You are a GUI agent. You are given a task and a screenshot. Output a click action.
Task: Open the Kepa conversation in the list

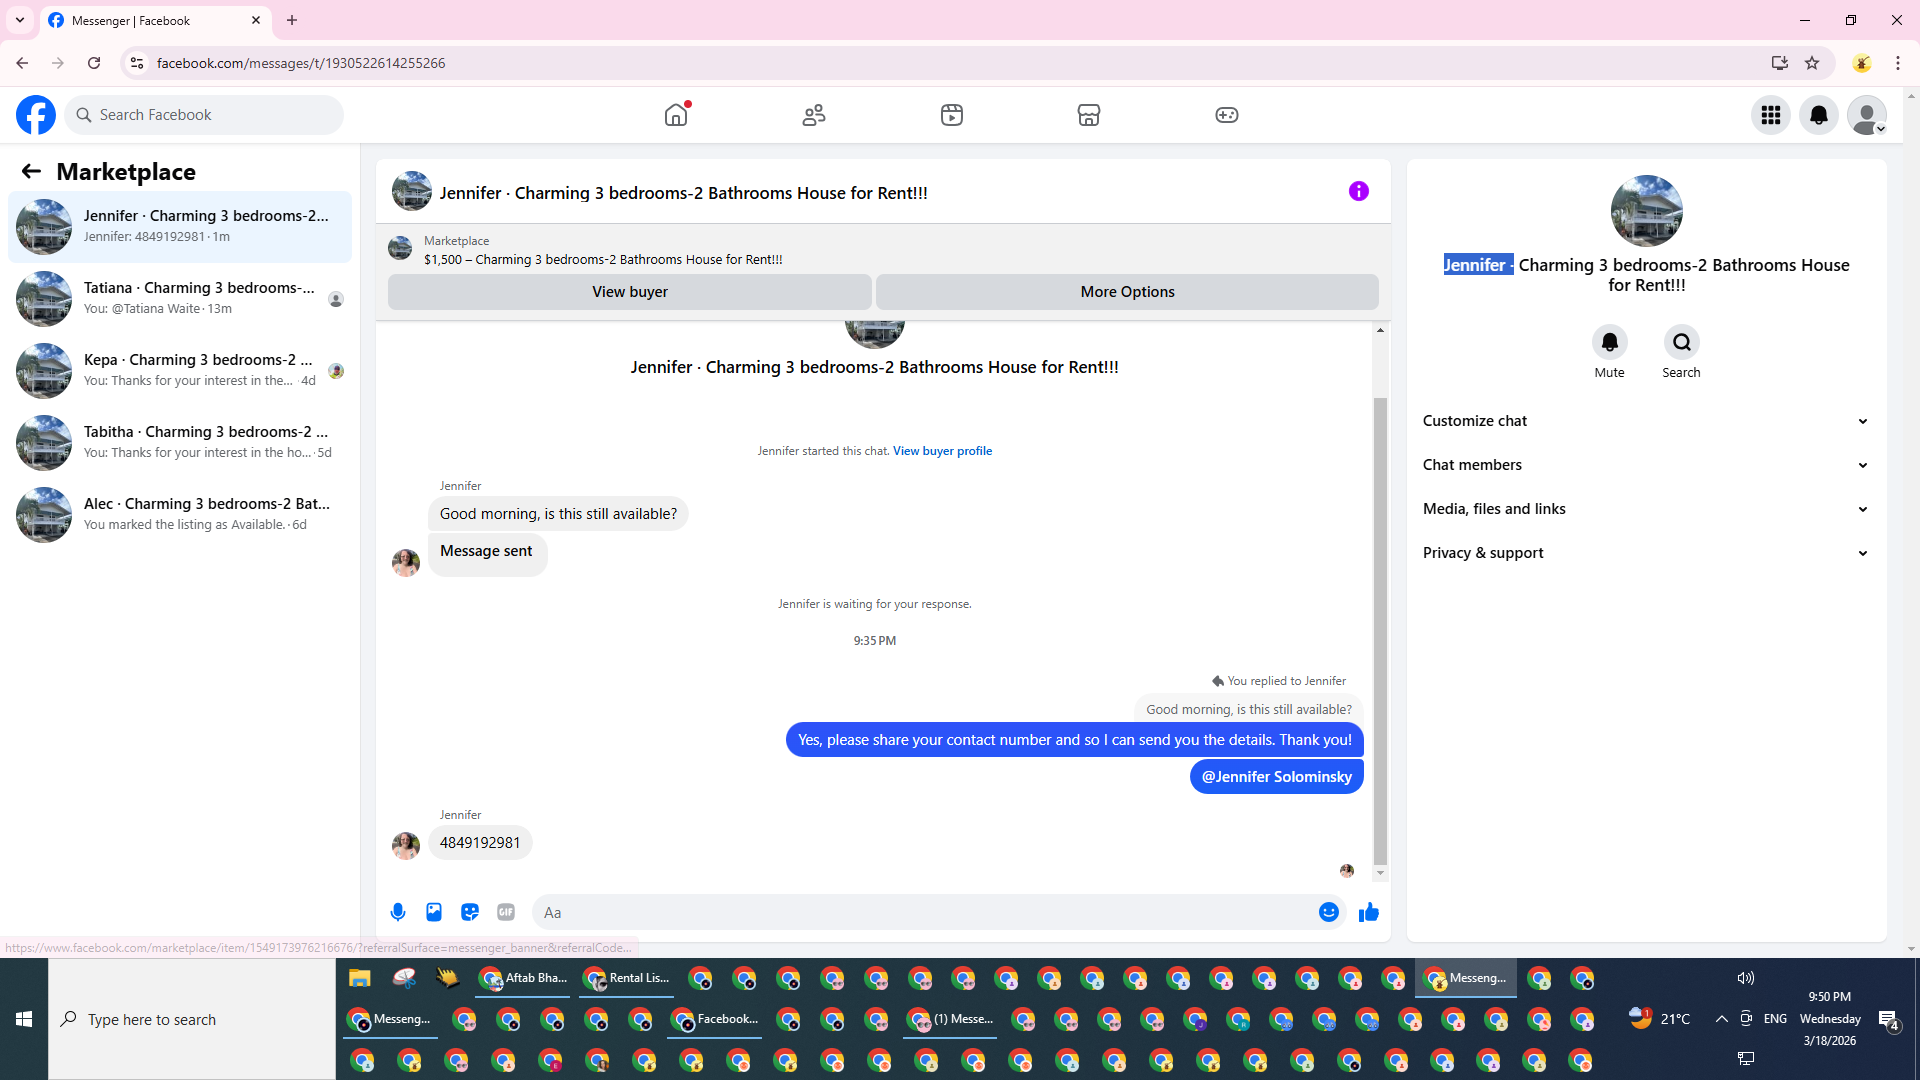click(x=180, y=370)
